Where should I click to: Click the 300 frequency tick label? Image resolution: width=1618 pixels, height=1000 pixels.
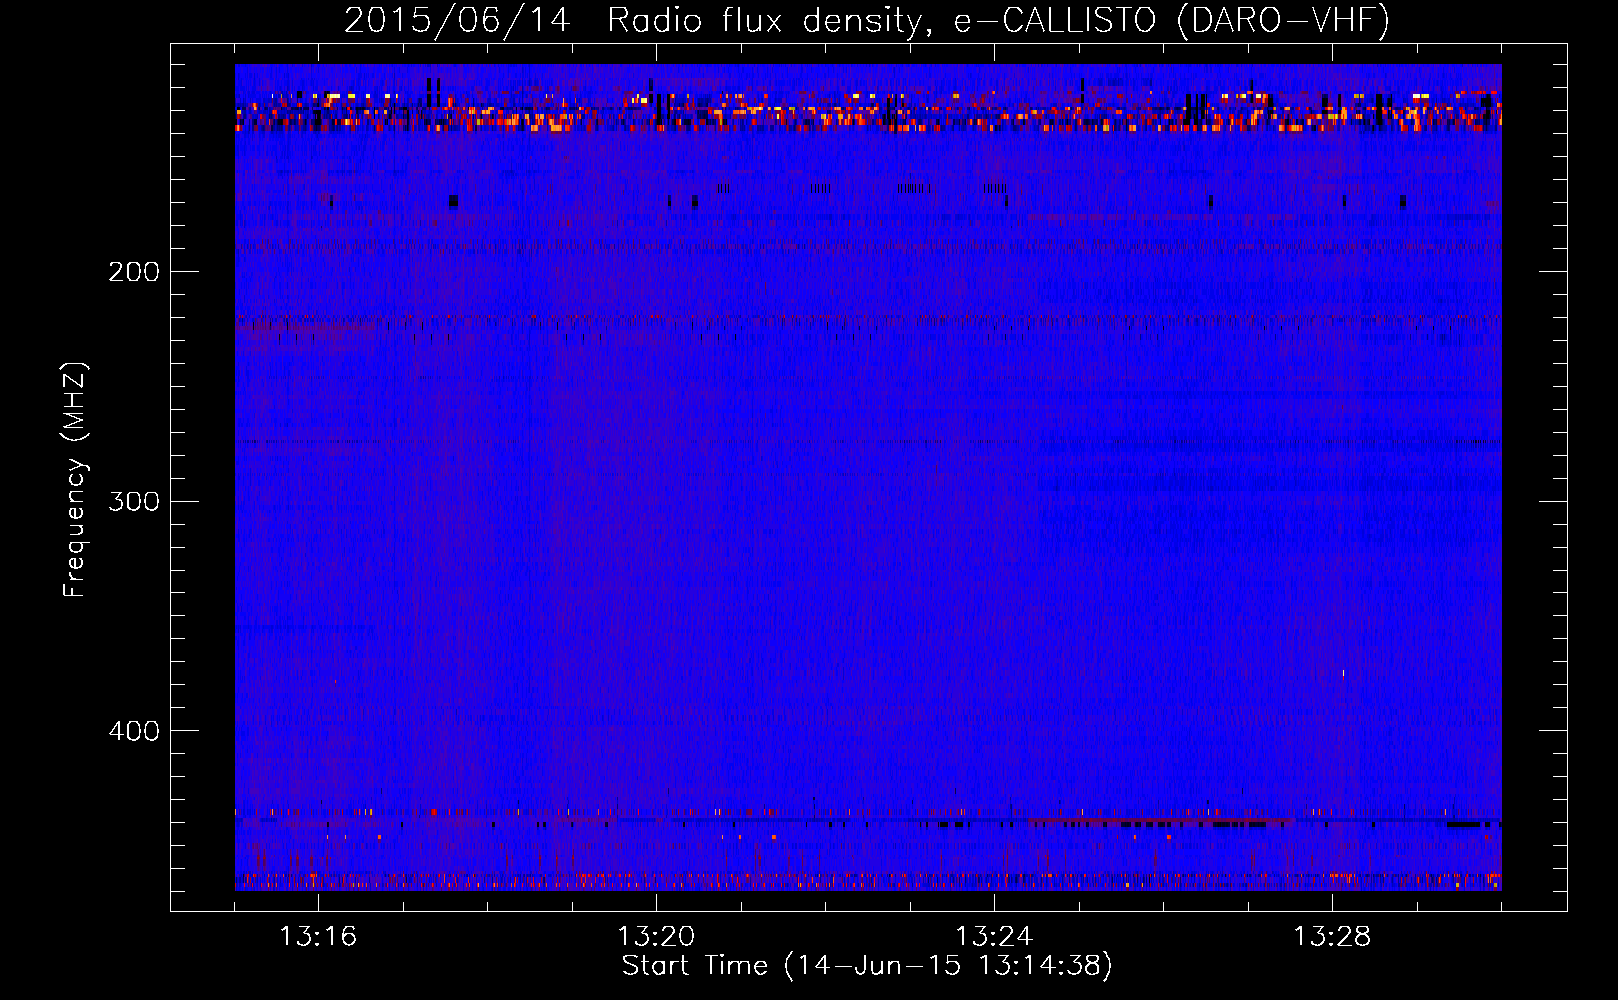pyautogui.click(x=134, y=501)
